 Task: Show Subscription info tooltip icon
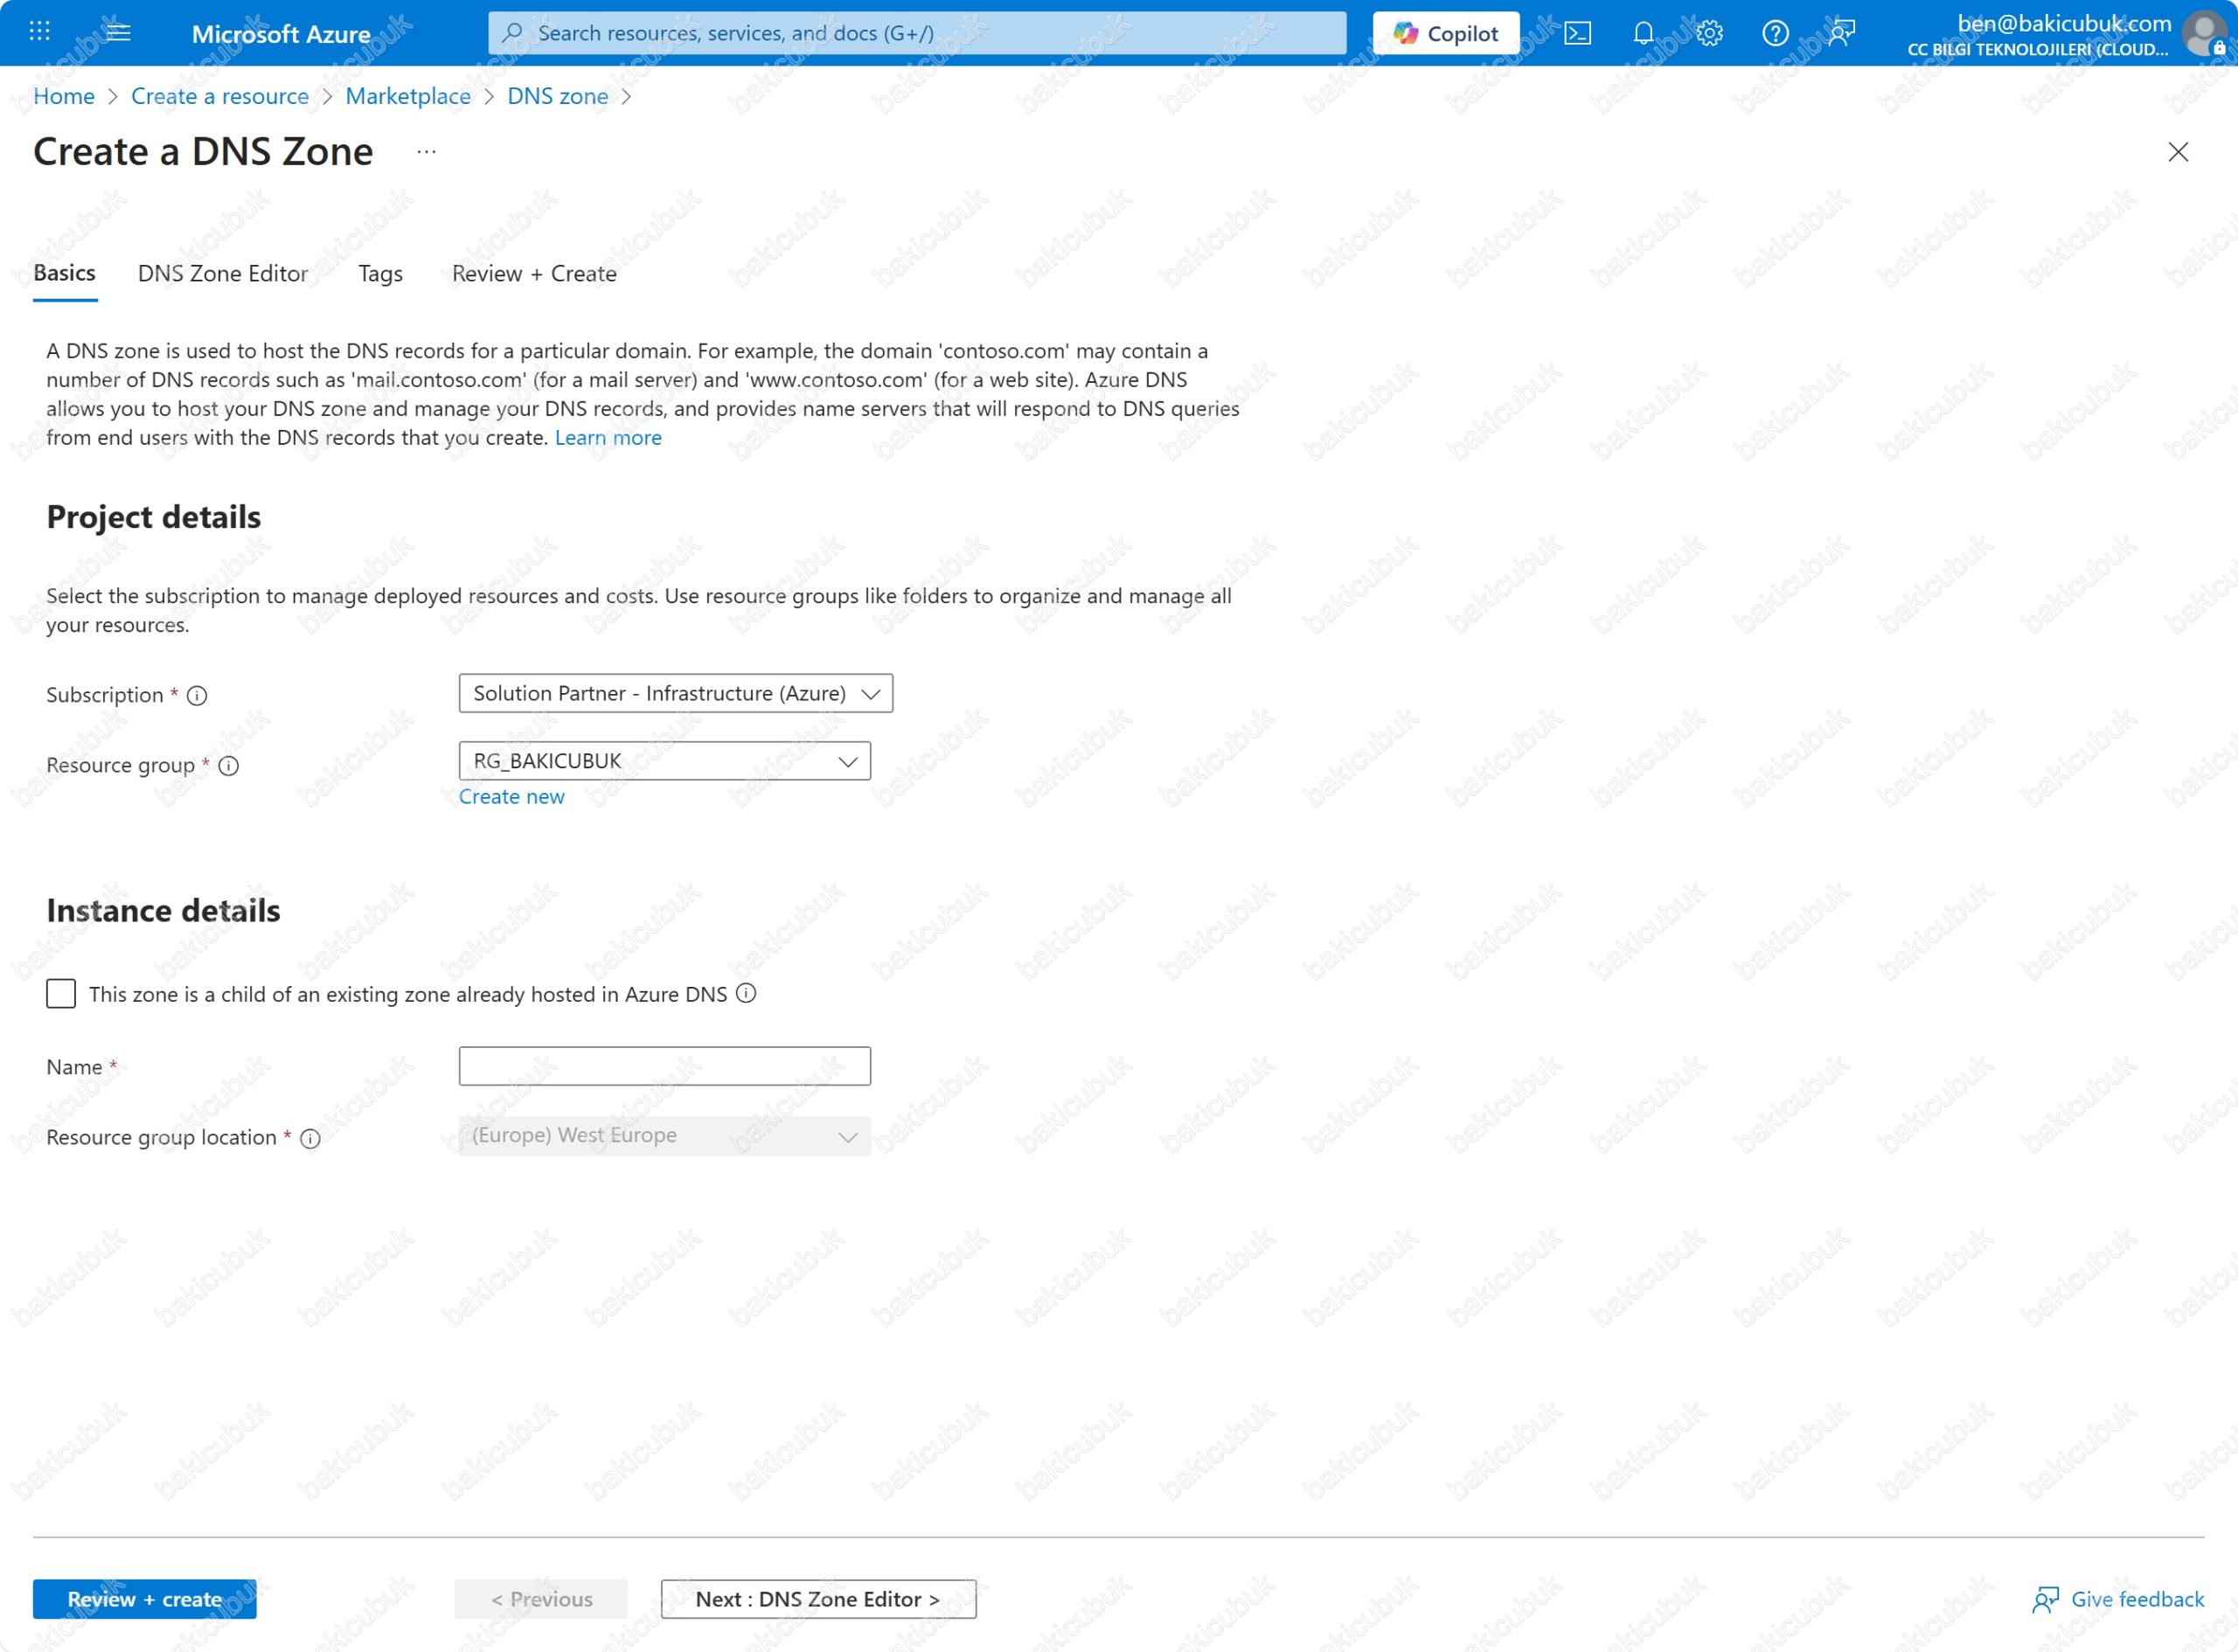(x=197, y=696)
